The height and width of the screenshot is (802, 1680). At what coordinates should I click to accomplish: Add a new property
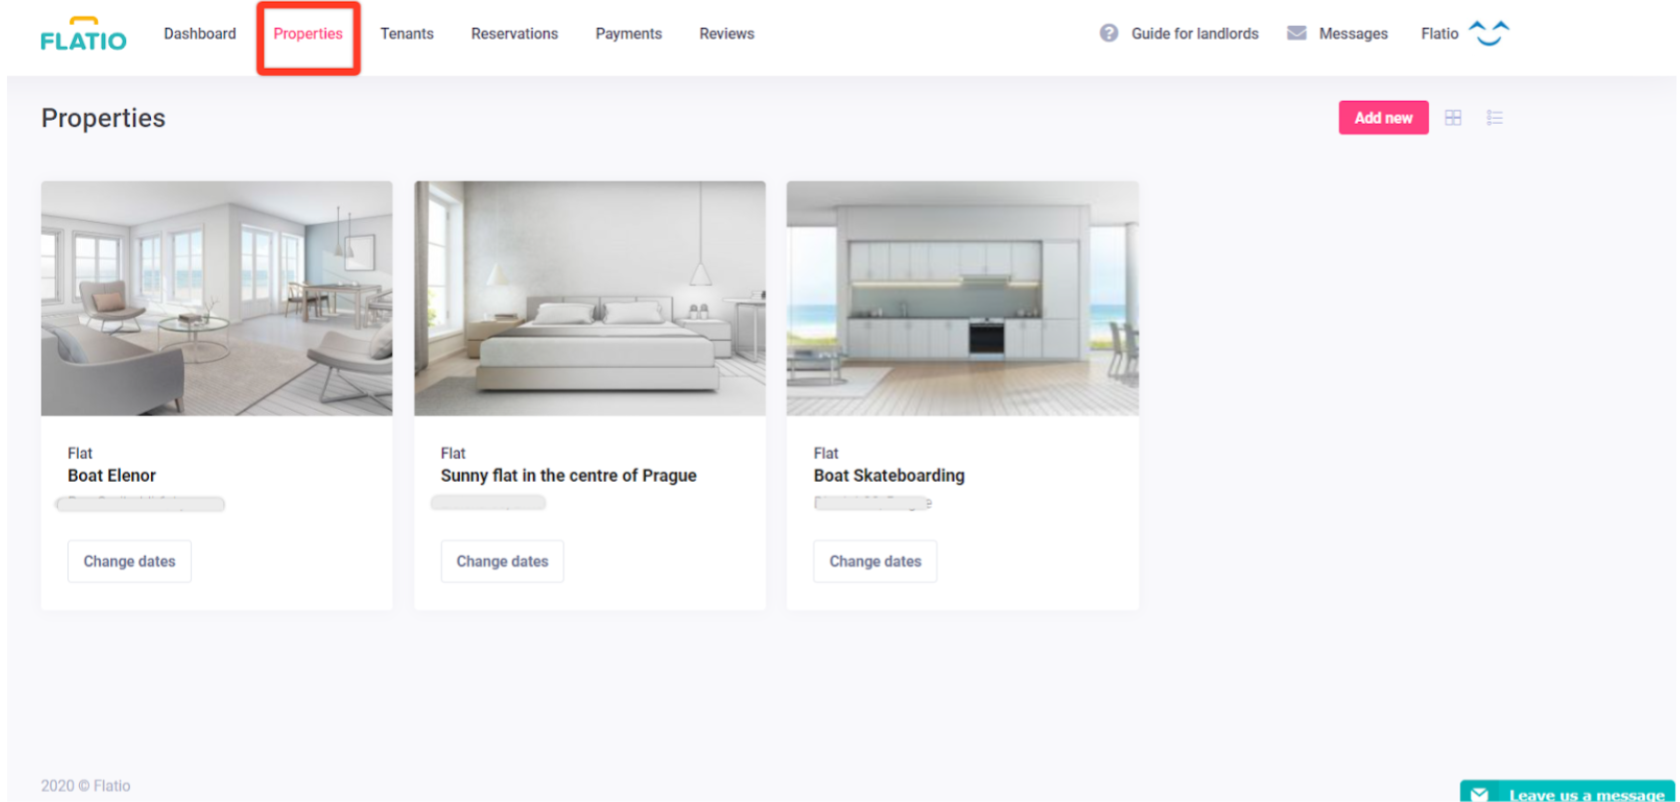[1383, 118]
